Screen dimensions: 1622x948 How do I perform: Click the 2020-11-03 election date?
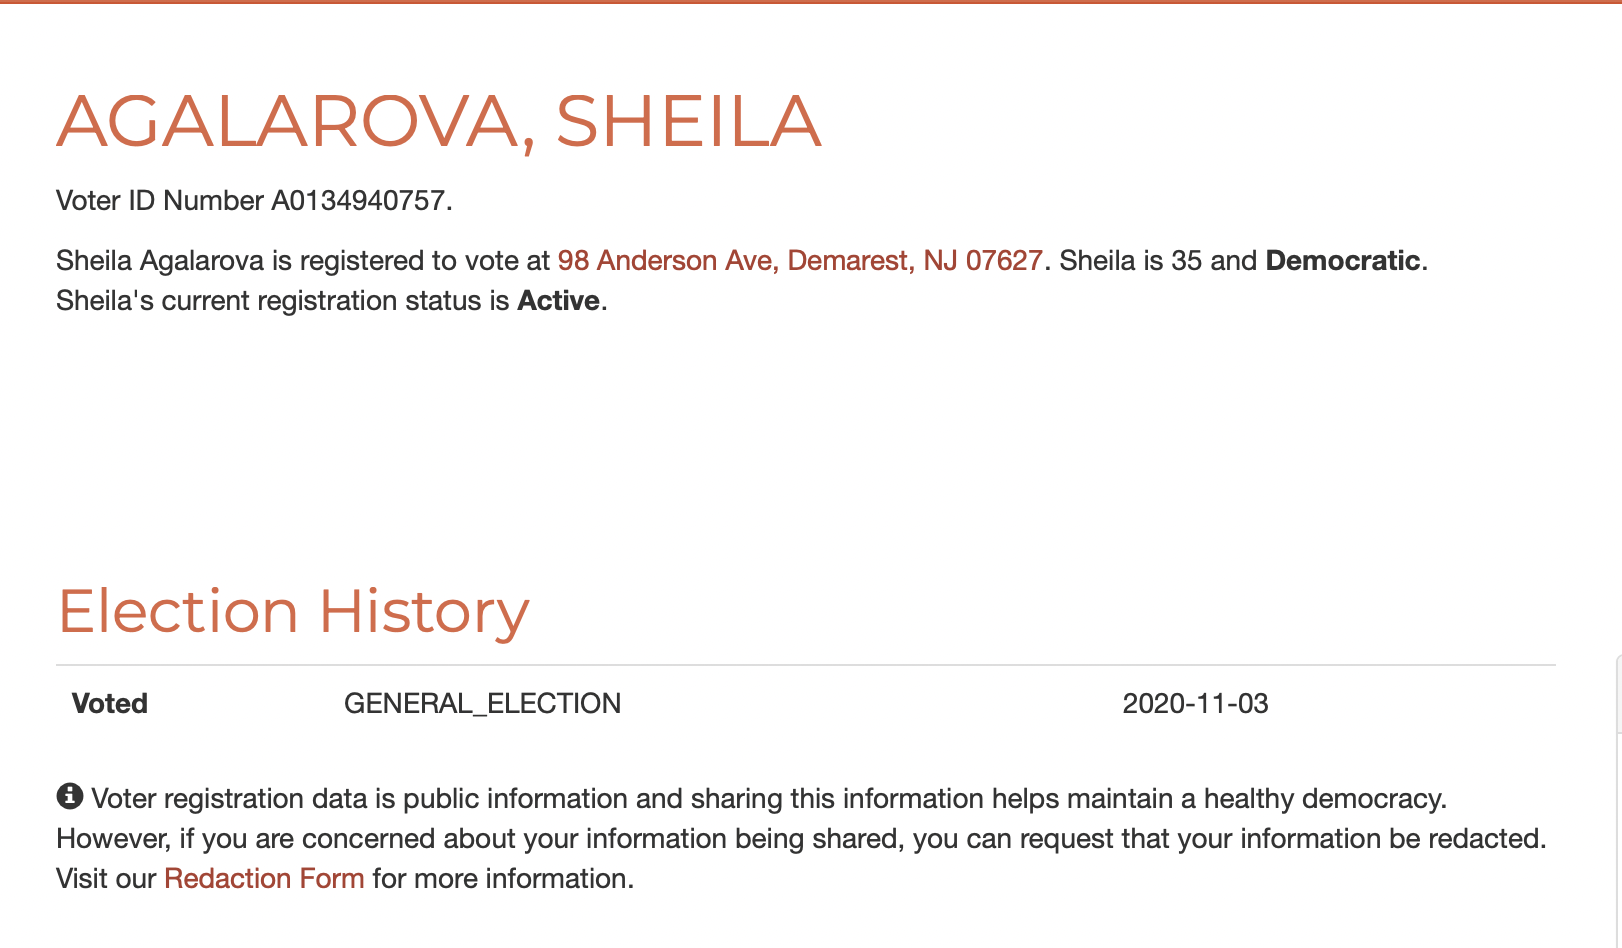coord(1195,704)
